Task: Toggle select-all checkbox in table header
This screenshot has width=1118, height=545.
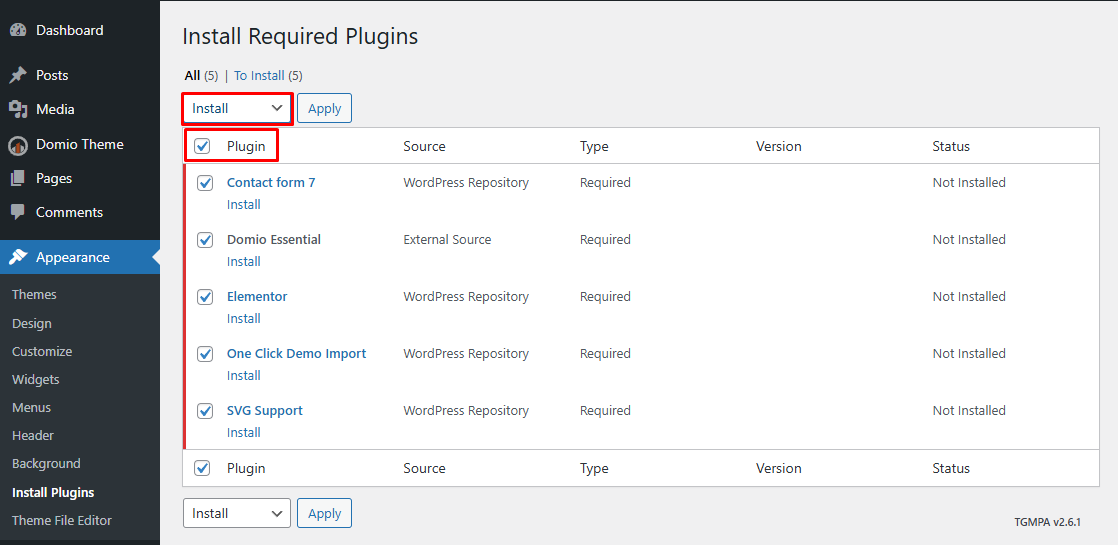Action: (202, 146)
